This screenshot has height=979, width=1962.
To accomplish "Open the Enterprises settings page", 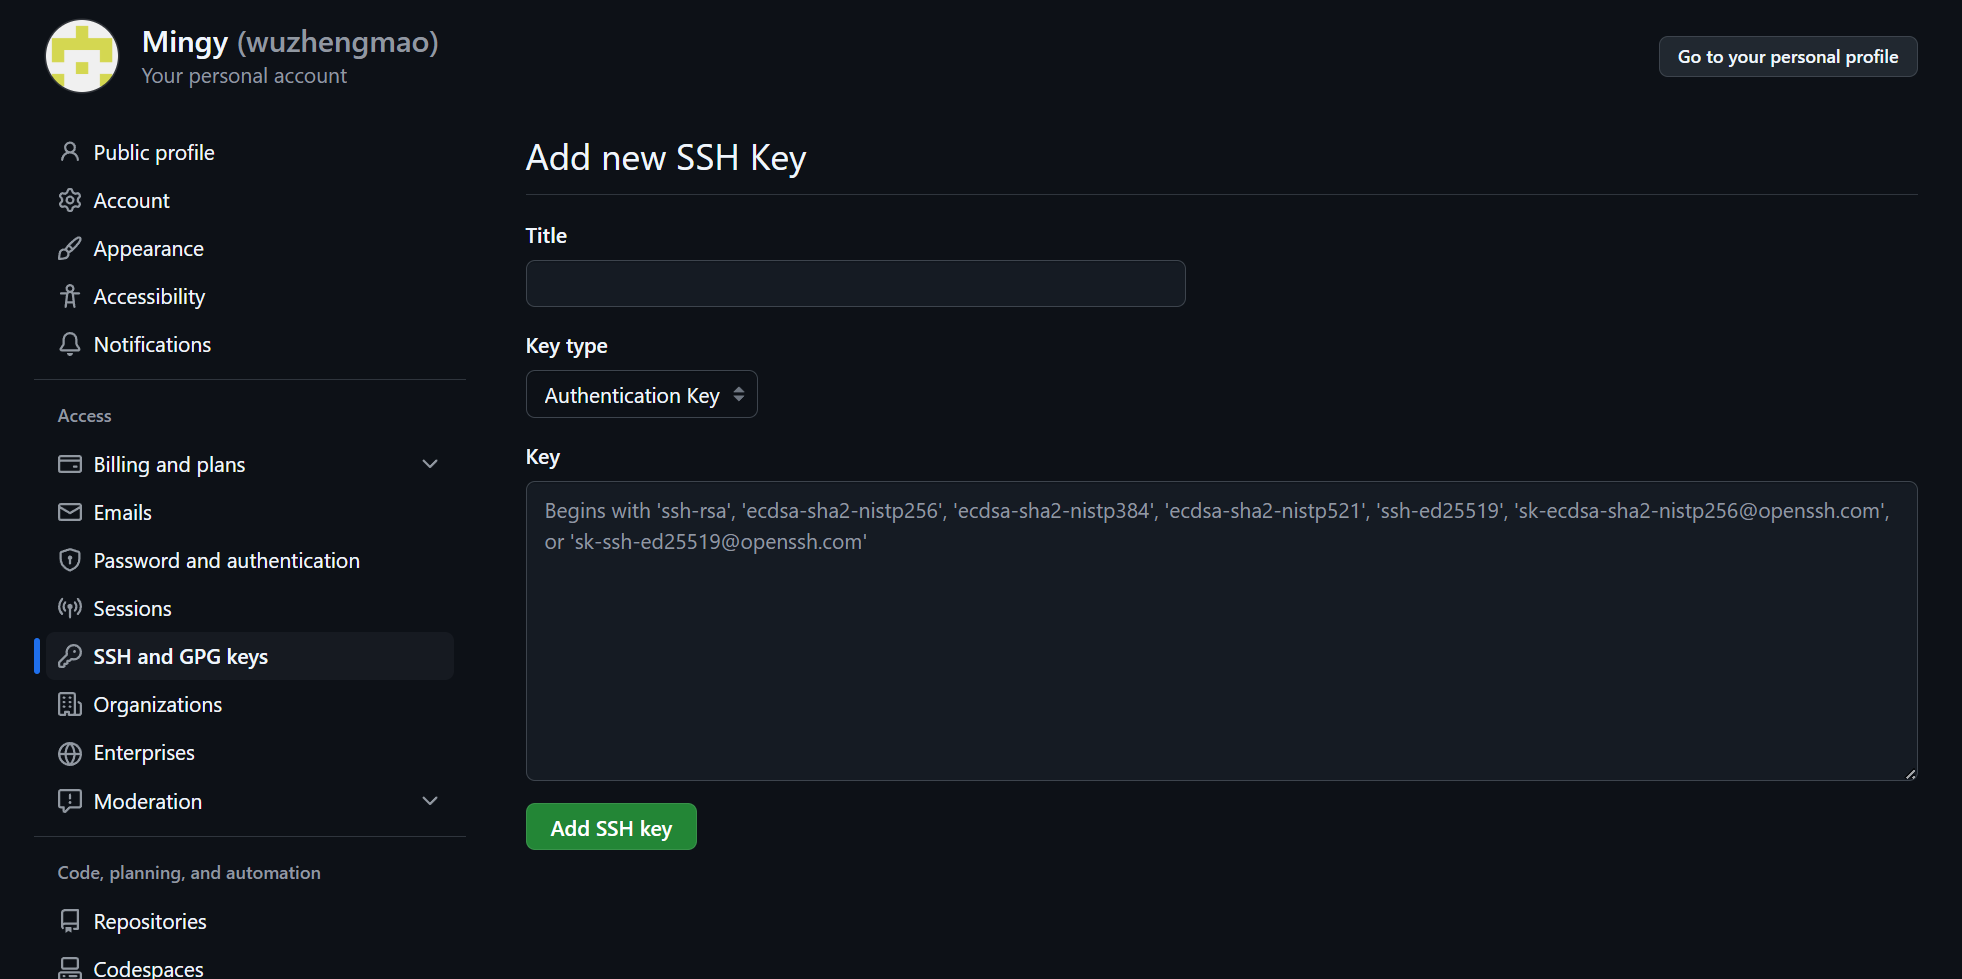I will (x=144, y=753).
